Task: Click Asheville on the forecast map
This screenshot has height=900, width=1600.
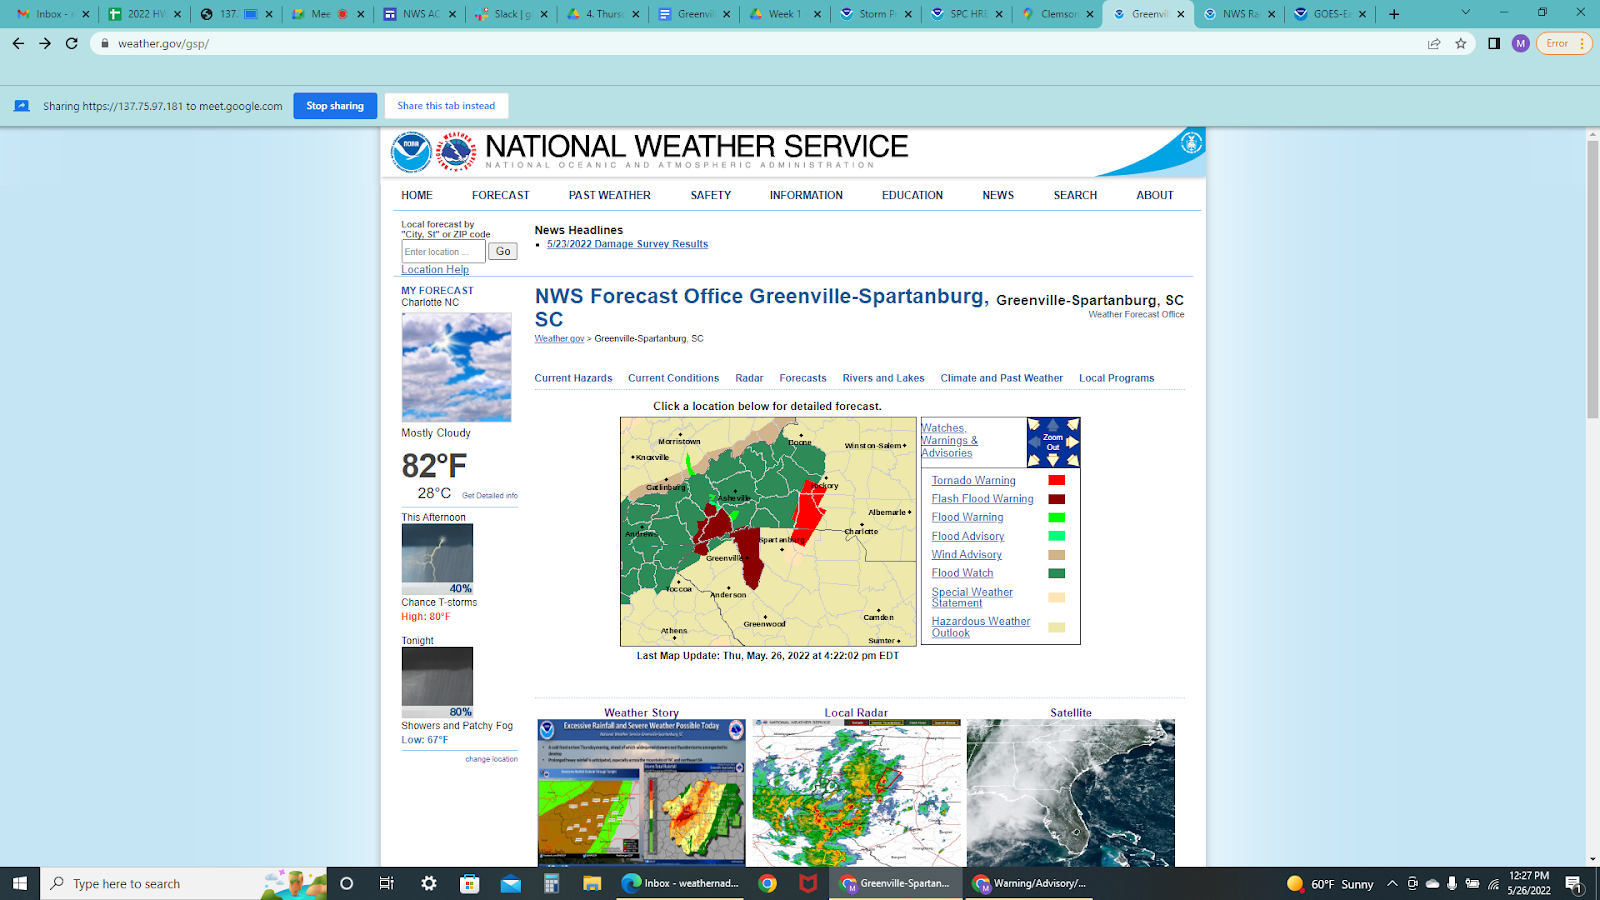Action: pyautogui.click(x=733, y=498)
